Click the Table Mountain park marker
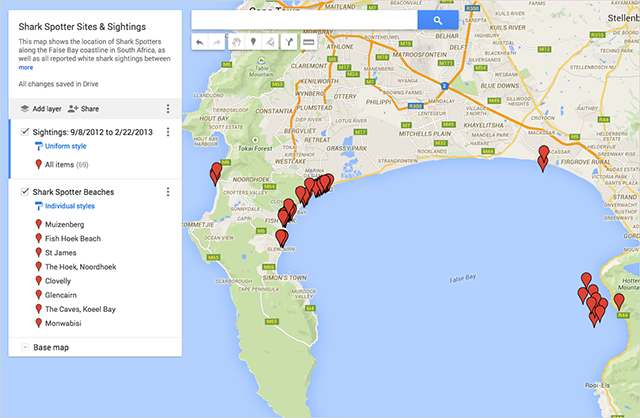The image size is (640, 418). (x=261, y=60)
